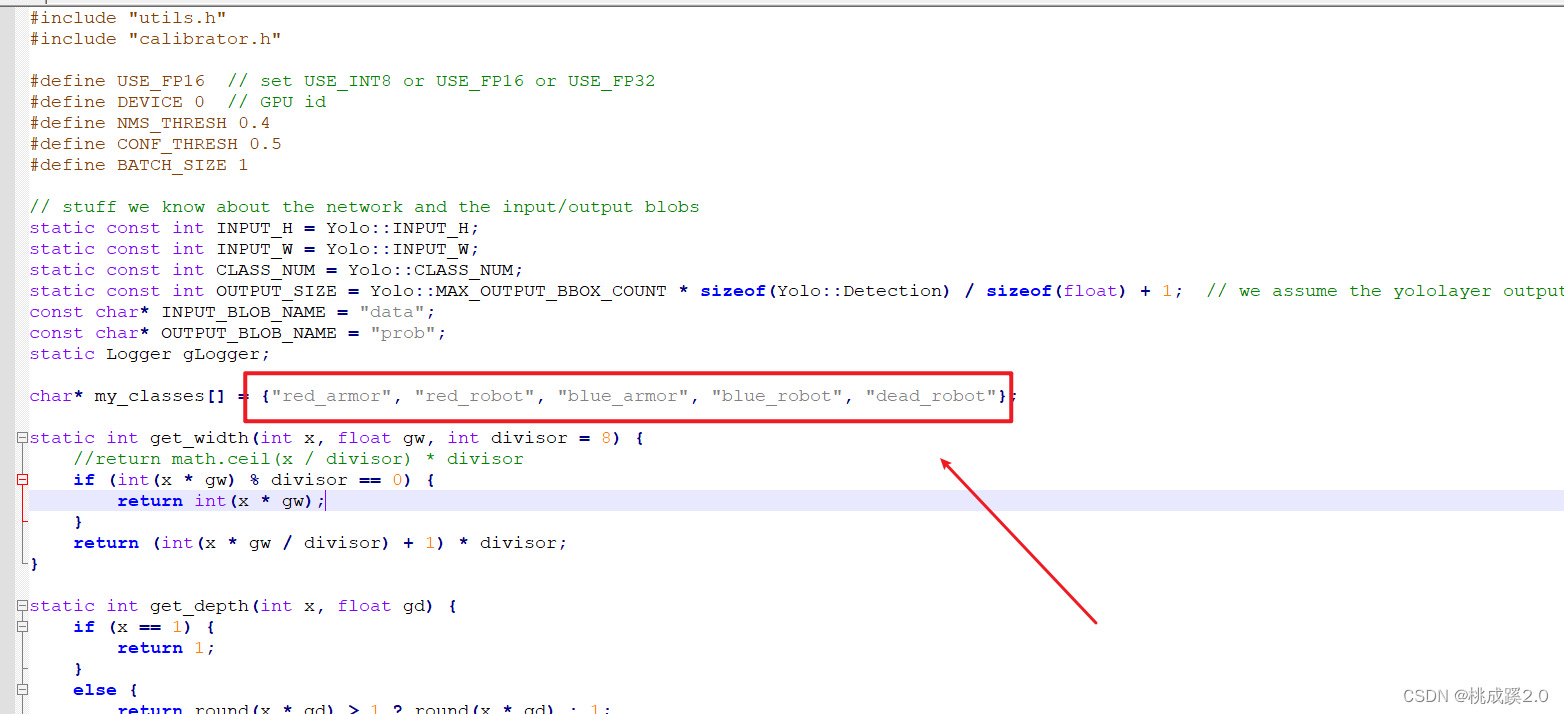Click 'Yolo::MAX_OUTPUT_BBOX_COUNT' in the OUTPUT_SIZE line

(x=518, y=291)
